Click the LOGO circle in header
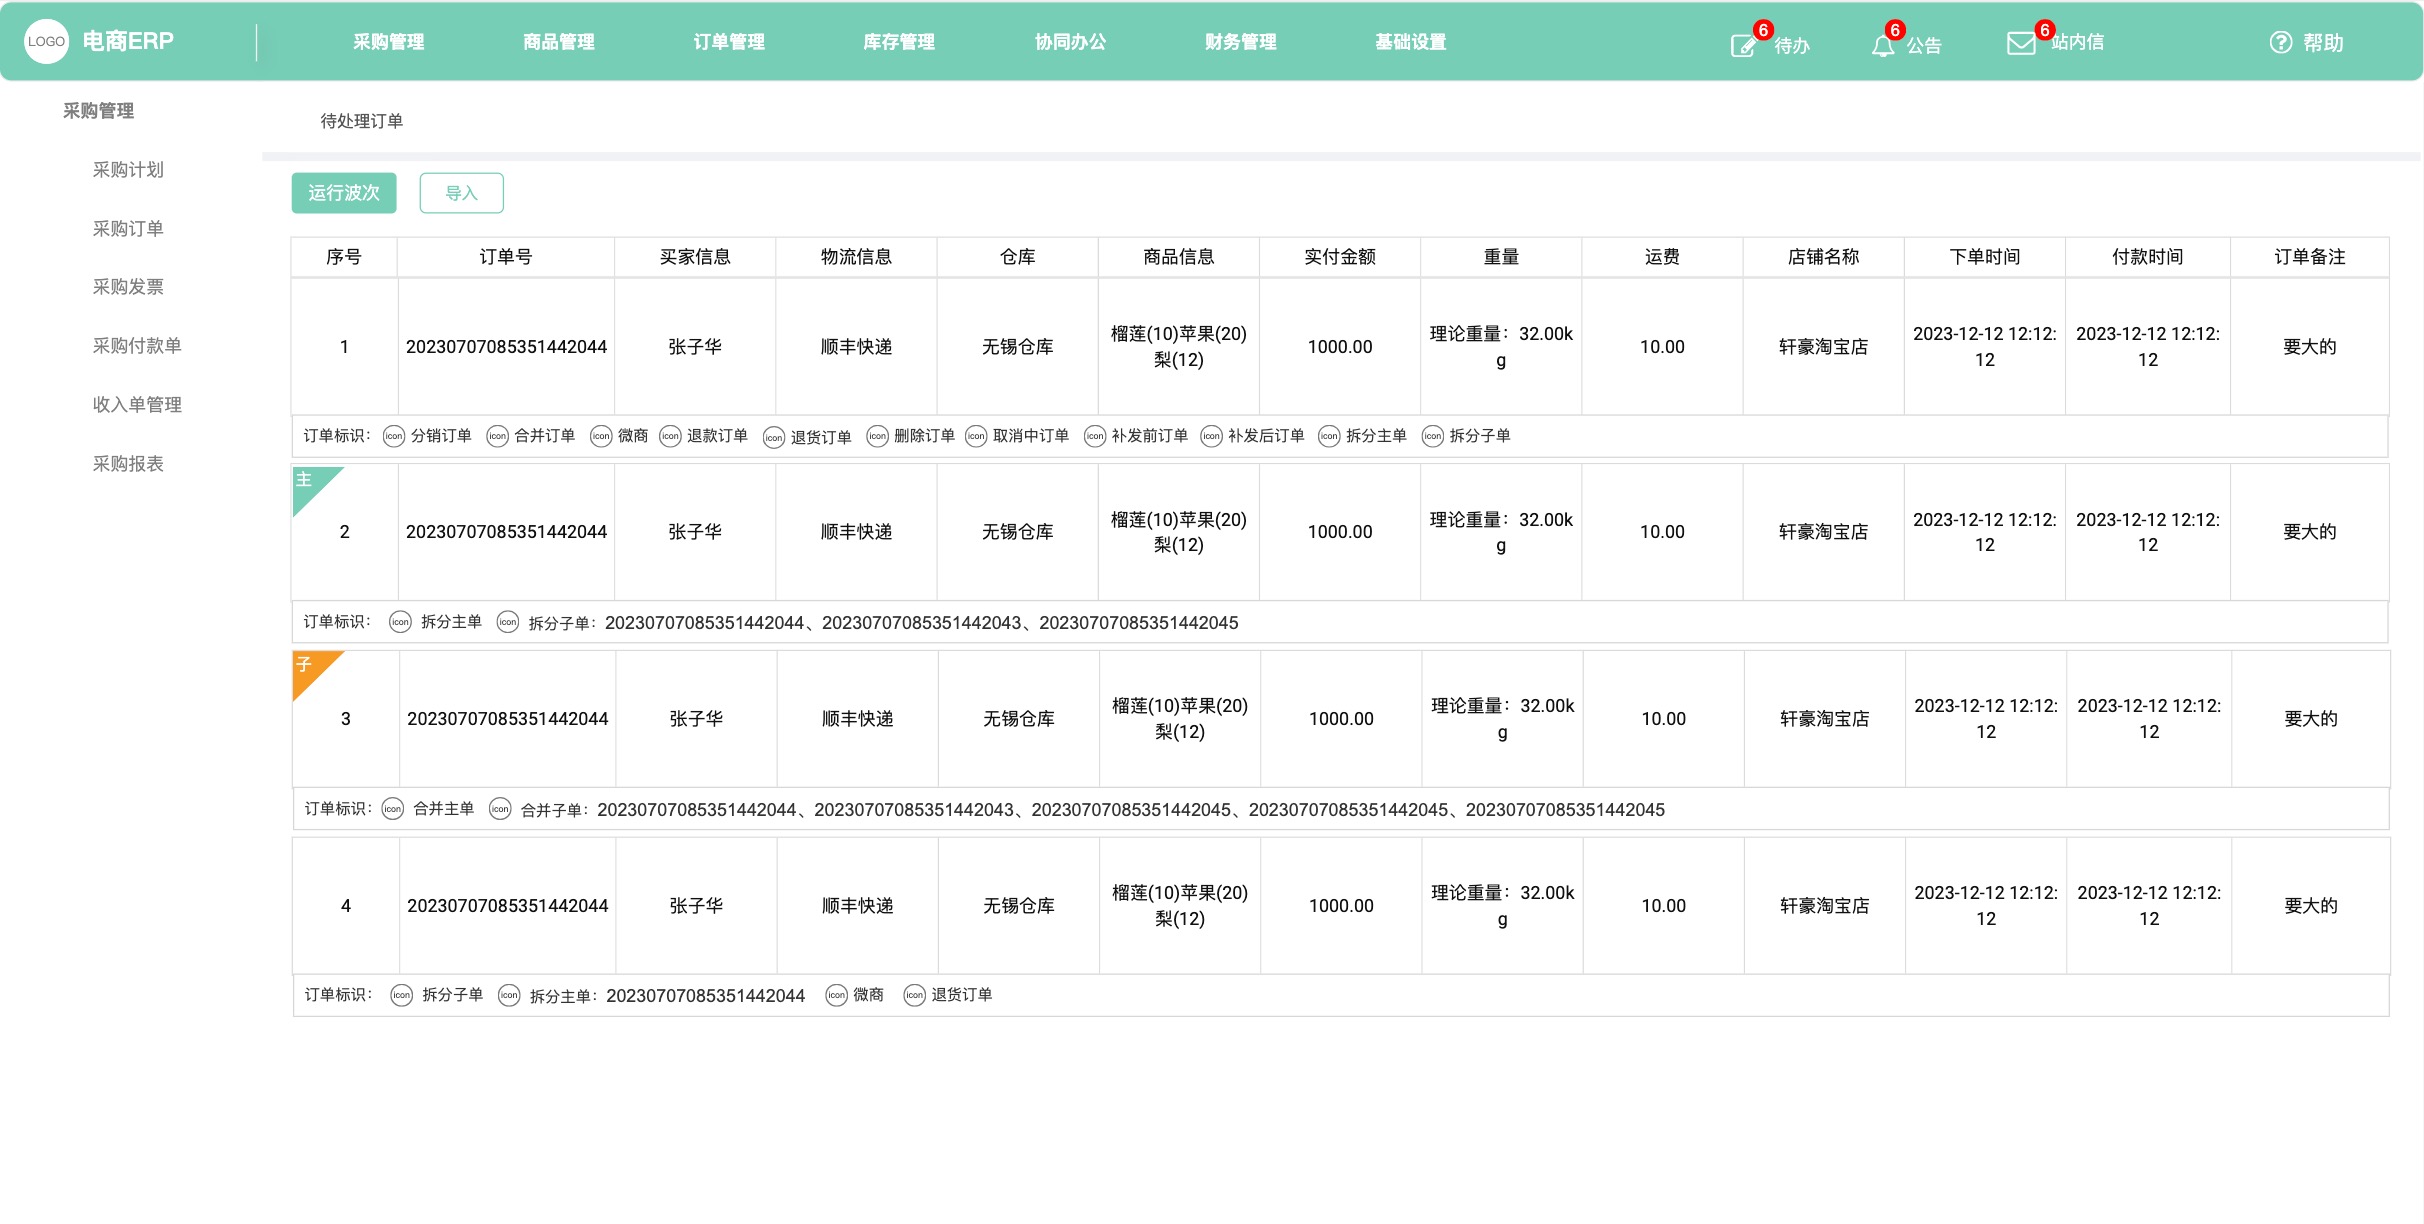This screenshot has height=1224, width=2424. point(46,42)
